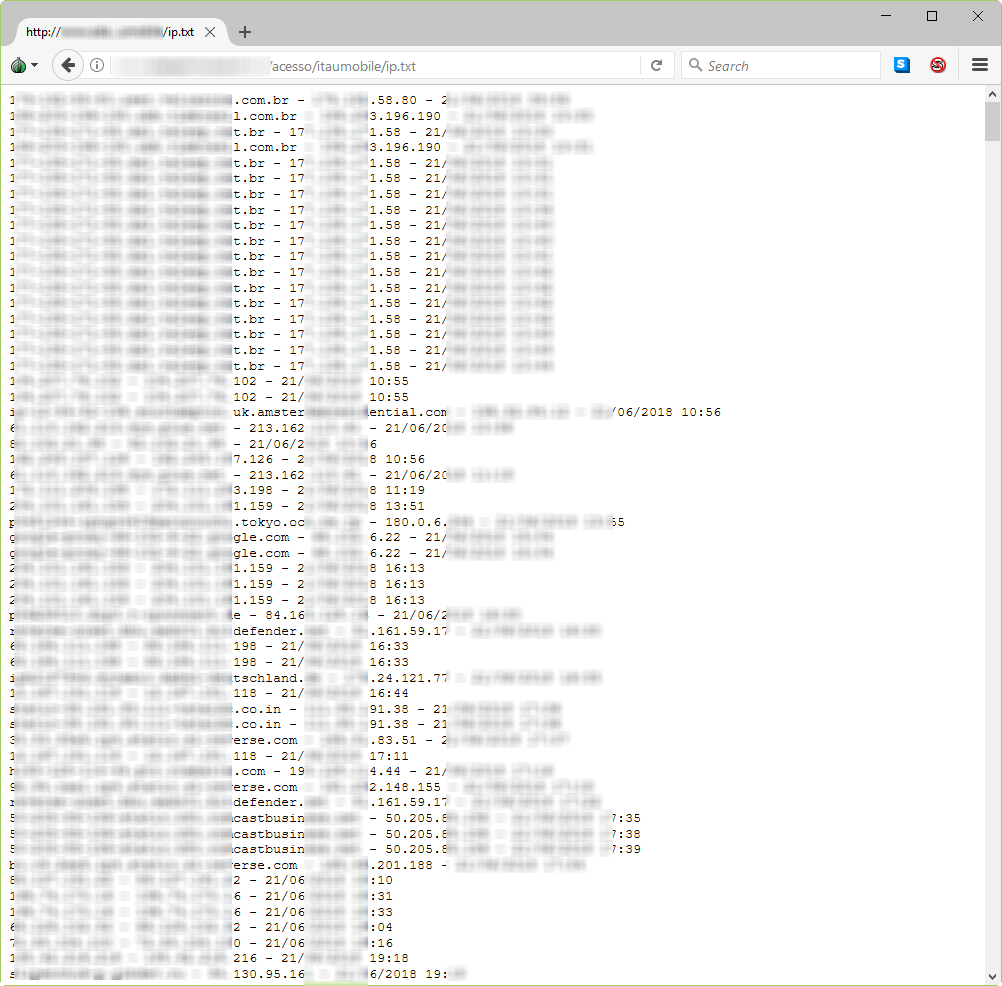Click the "7:38" time text
Screen dimensions: 1002x986
point(626,834)
